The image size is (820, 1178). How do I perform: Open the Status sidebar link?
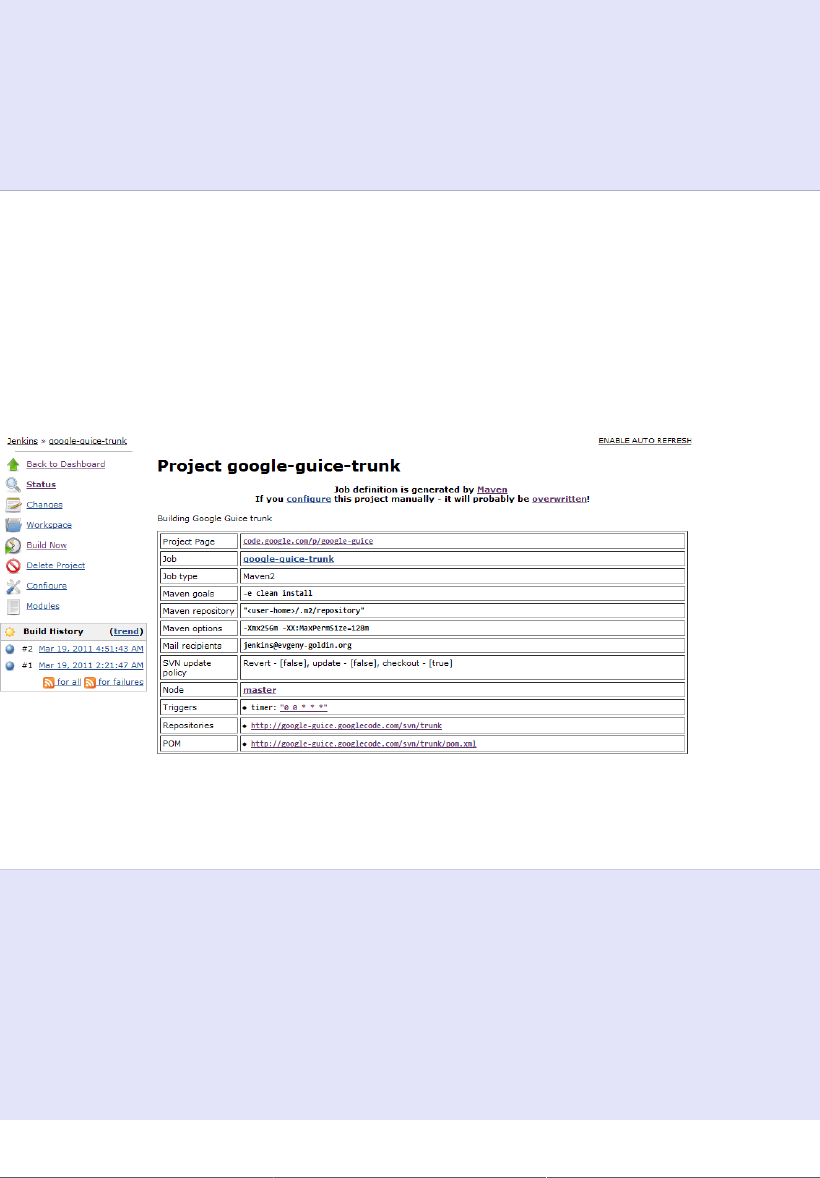[x=41, y=485]
